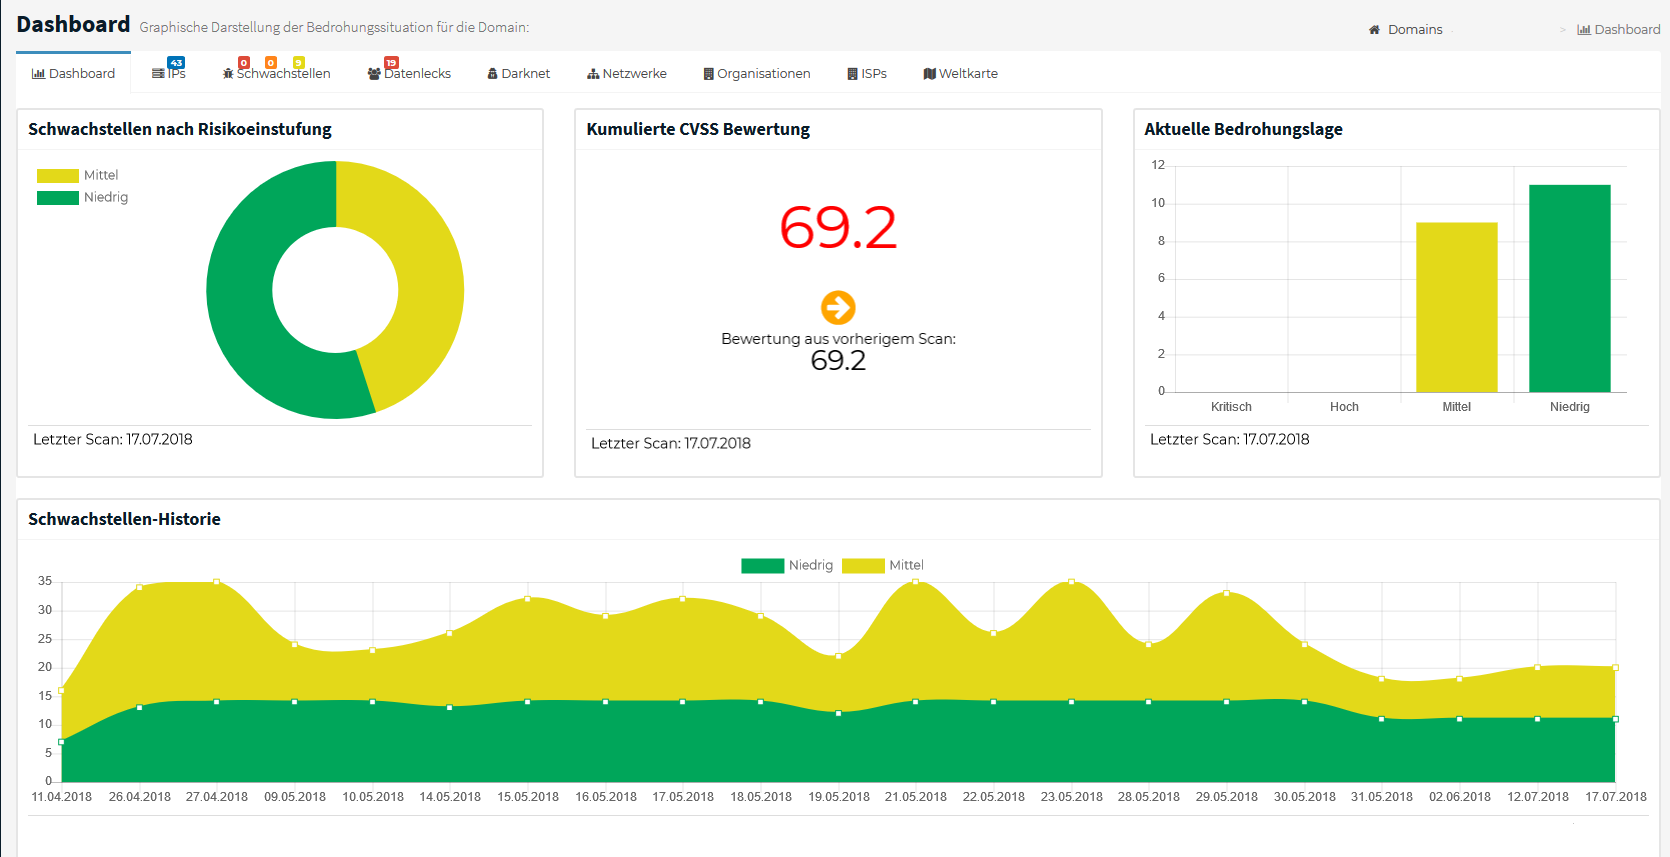The image size is (1670, 857).
Task: Click the blue 43 badge on IPs
Action: tap(176, 63)
